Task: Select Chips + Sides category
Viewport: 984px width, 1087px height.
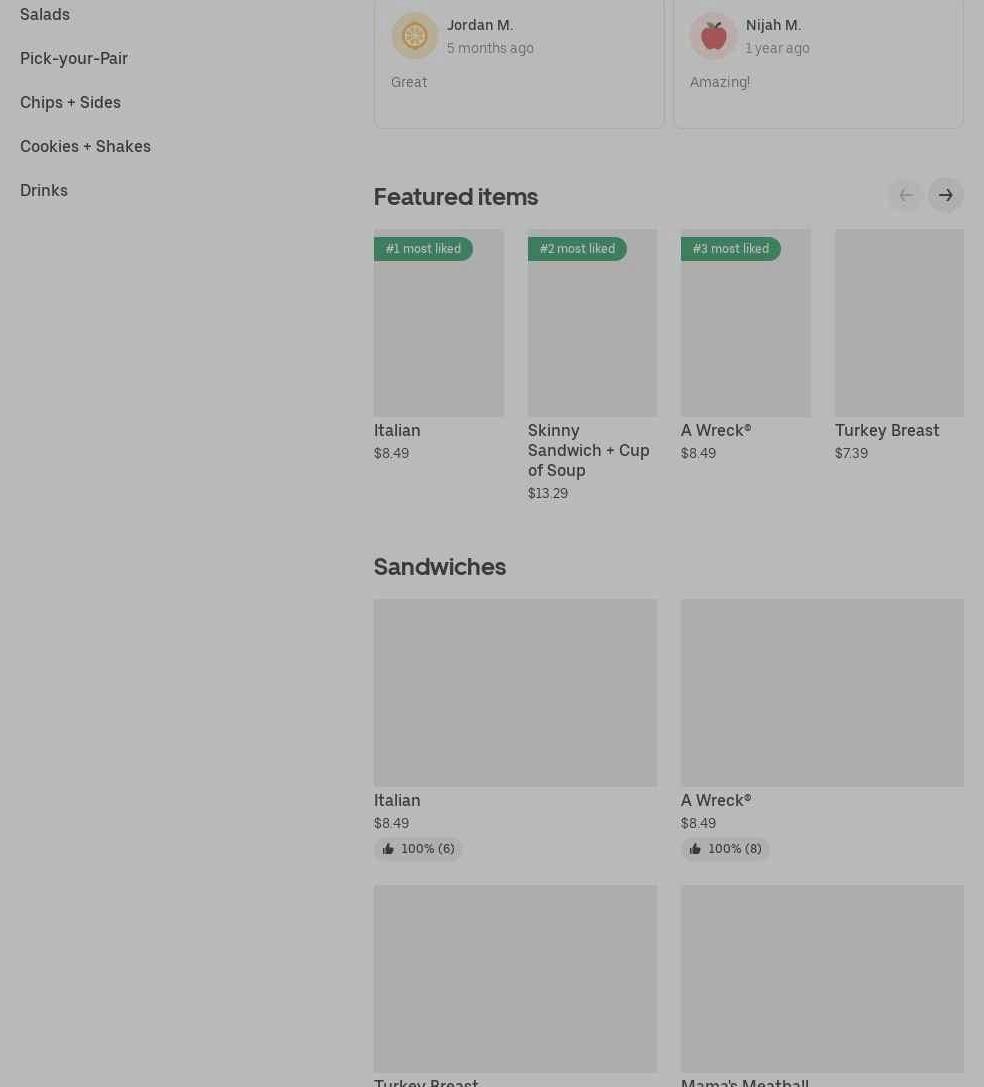Action: coord(70,102)
